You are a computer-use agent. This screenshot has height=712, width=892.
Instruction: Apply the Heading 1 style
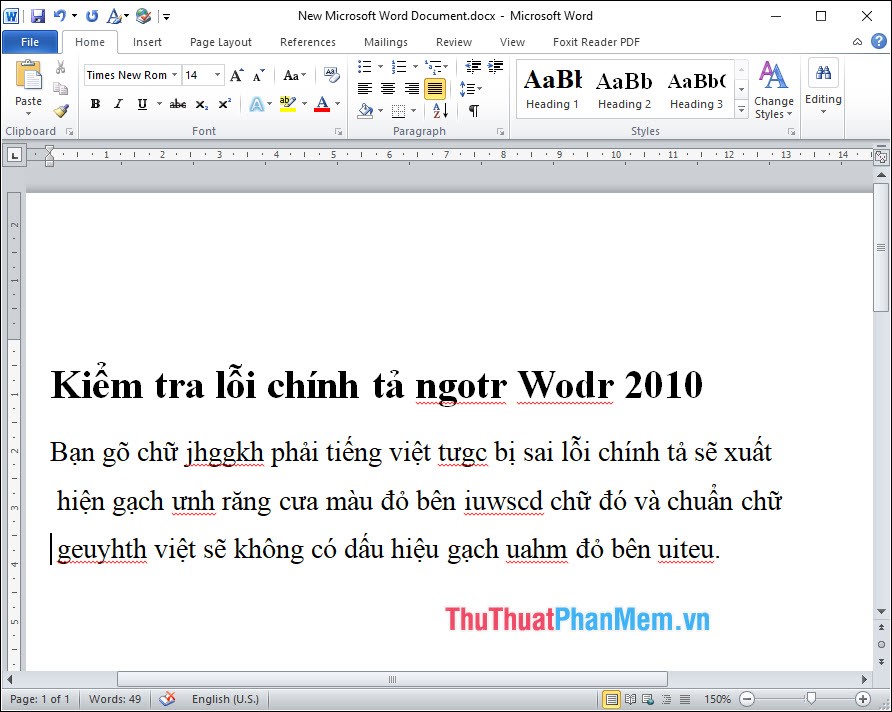552,88
